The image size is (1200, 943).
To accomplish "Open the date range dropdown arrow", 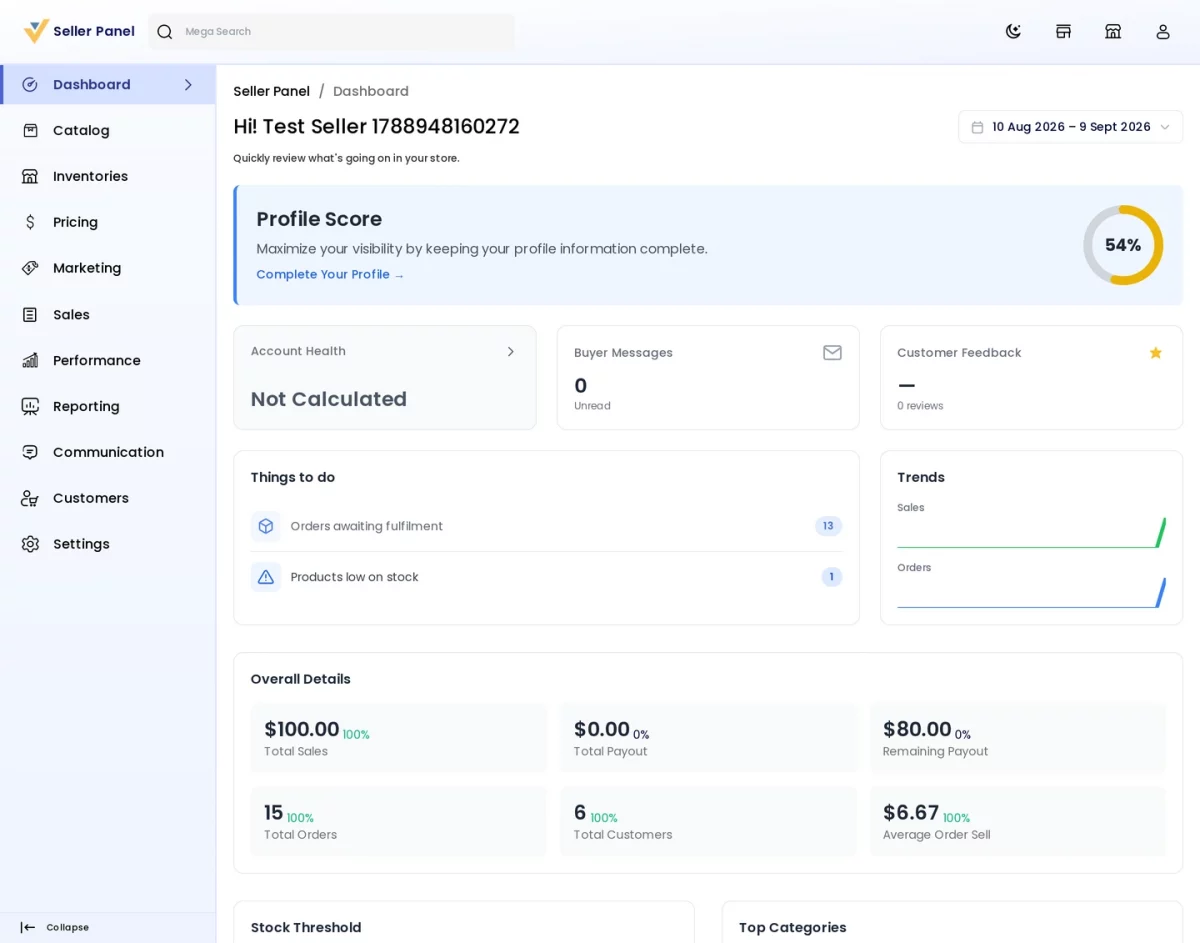I will pyautogui.click(x=1164, y=127).
